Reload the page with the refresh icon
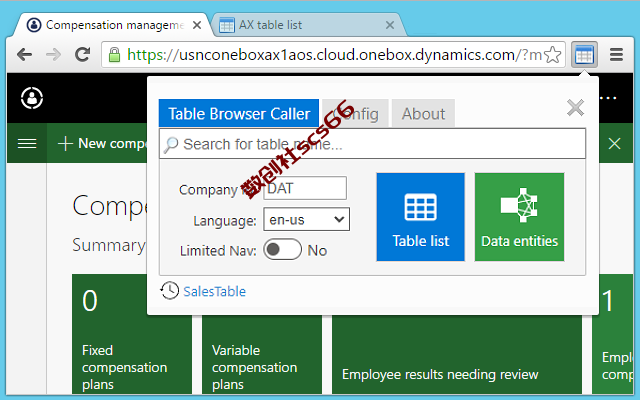 click(x=82, y=54)
